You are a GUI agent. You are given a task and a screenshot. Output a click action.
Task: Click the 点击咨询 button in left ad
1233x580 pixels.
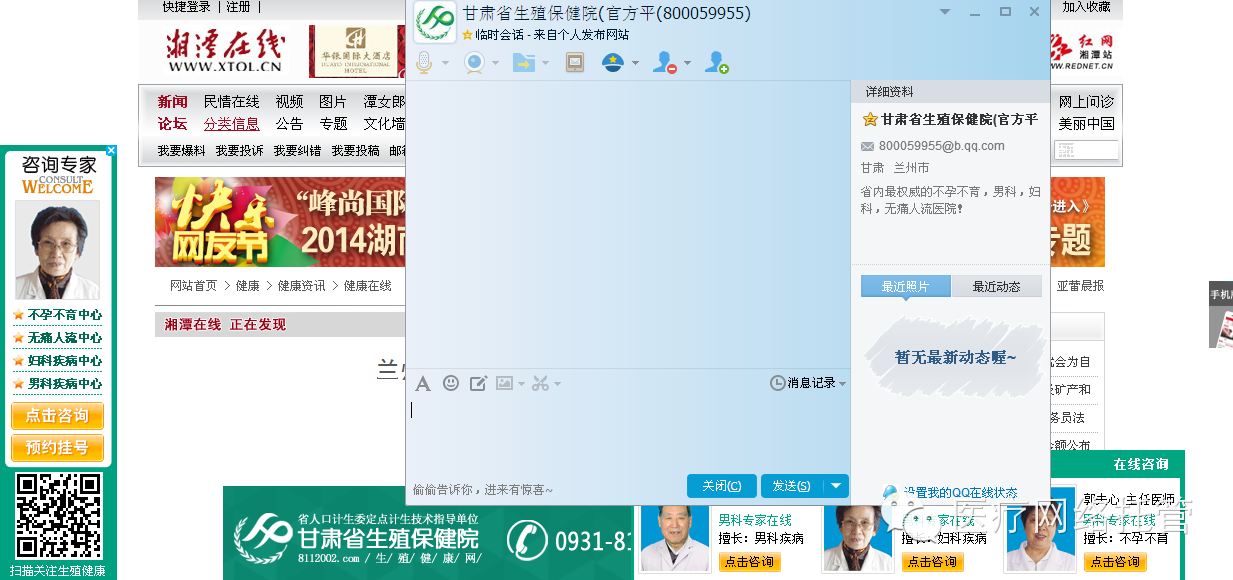coord(57,416)
